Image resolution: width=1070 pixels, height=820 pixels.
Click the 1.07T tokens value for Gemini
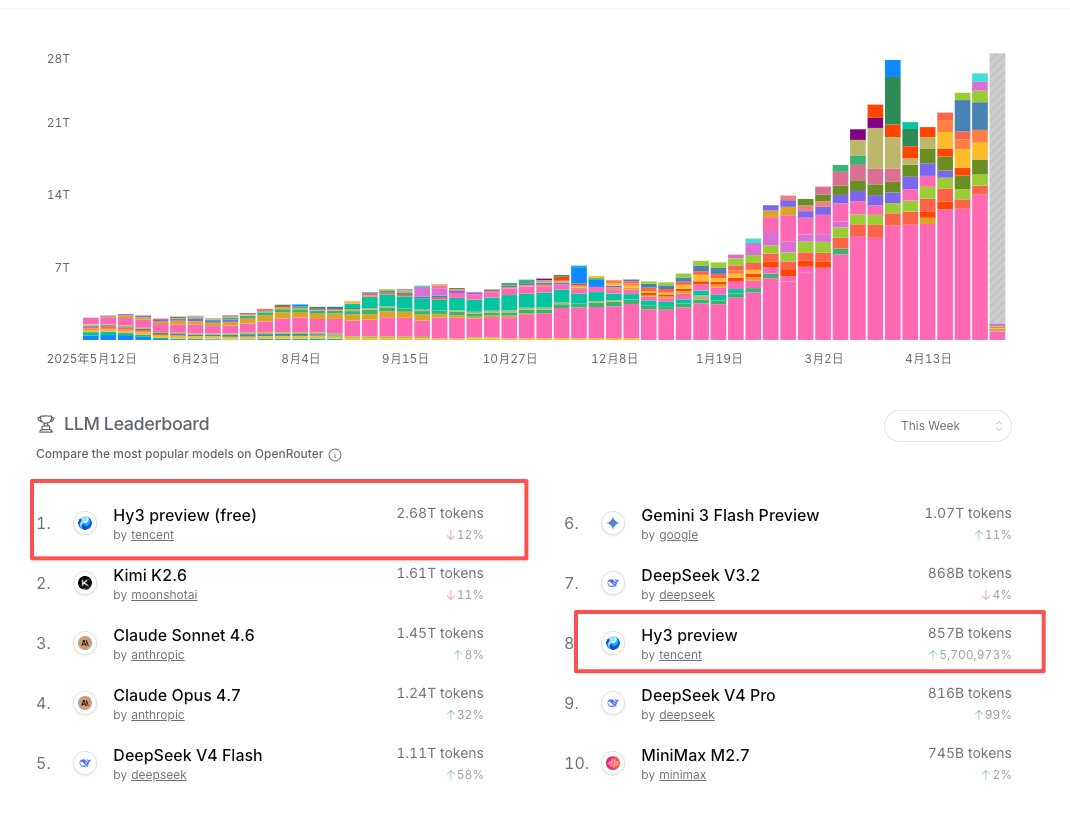pos(968,513)
